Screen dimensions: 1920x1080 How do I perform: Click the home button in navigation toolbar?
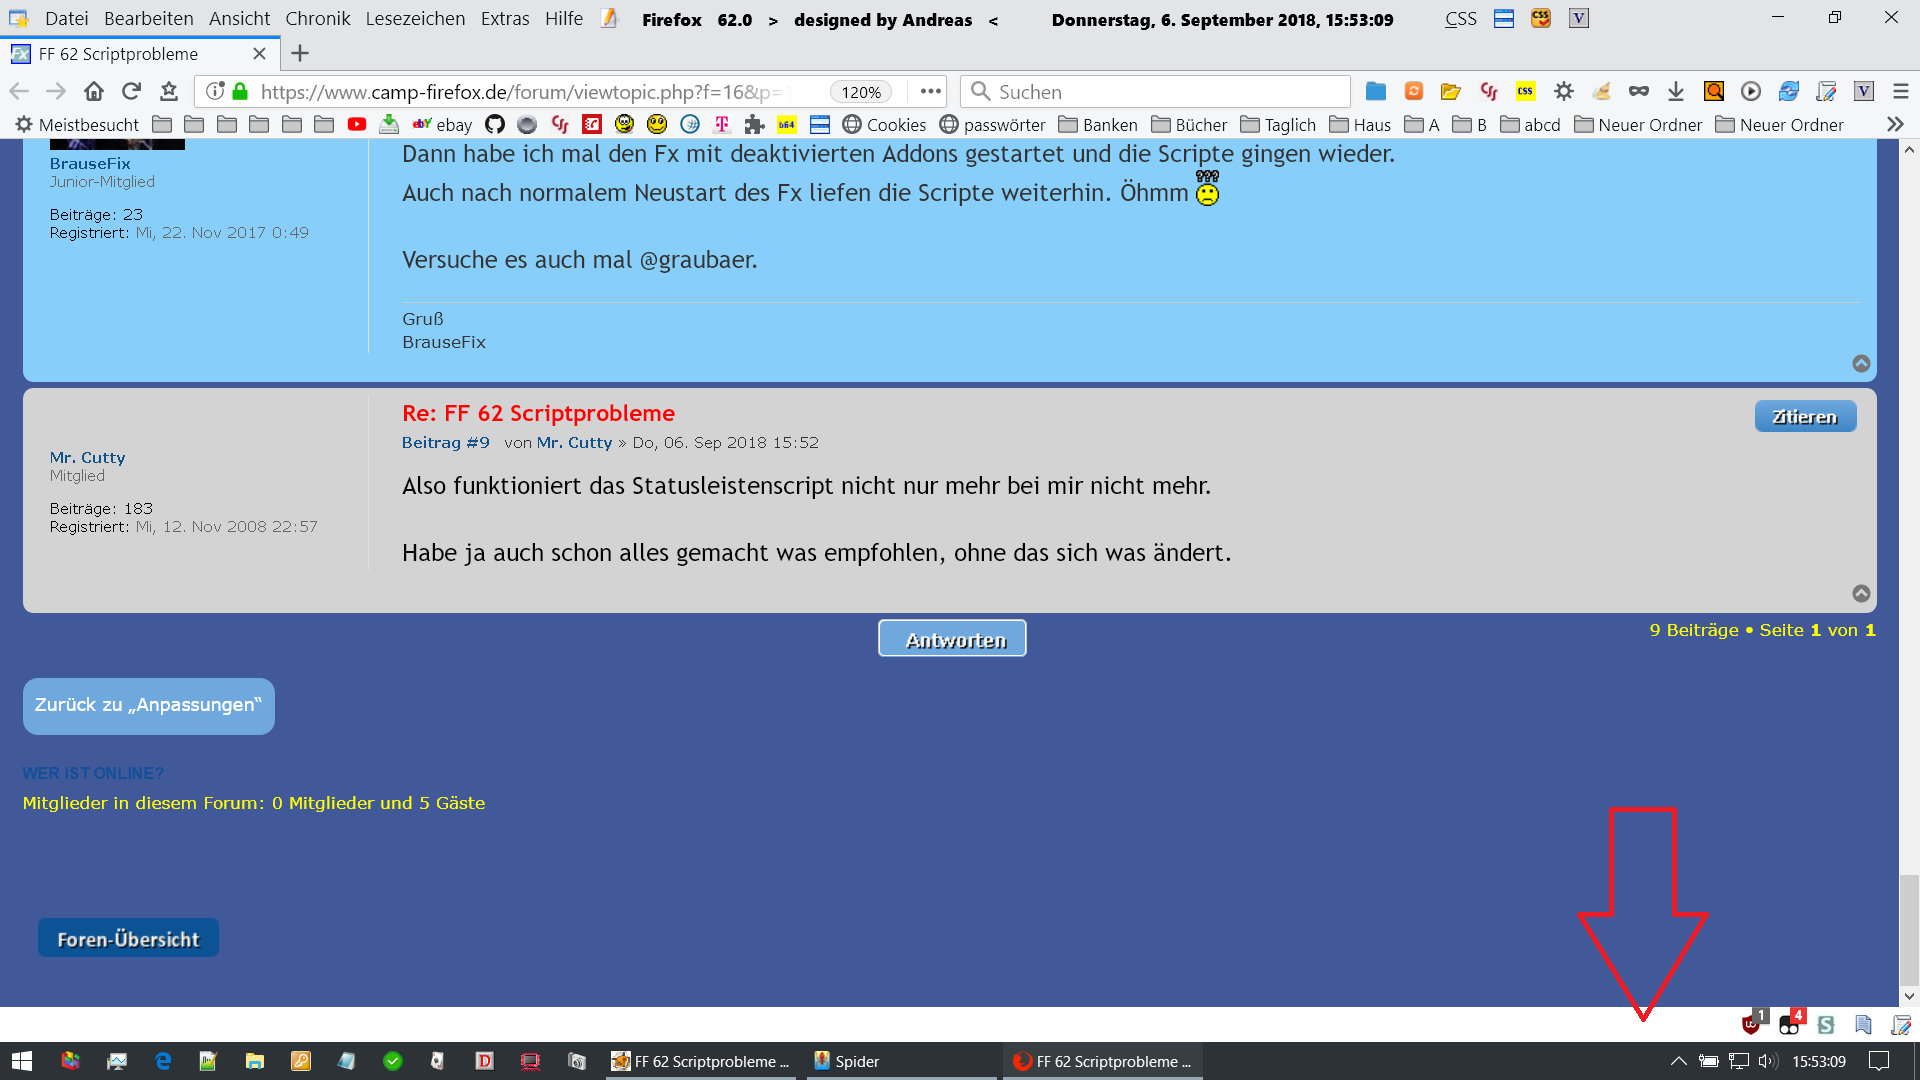tap(94, 92)
